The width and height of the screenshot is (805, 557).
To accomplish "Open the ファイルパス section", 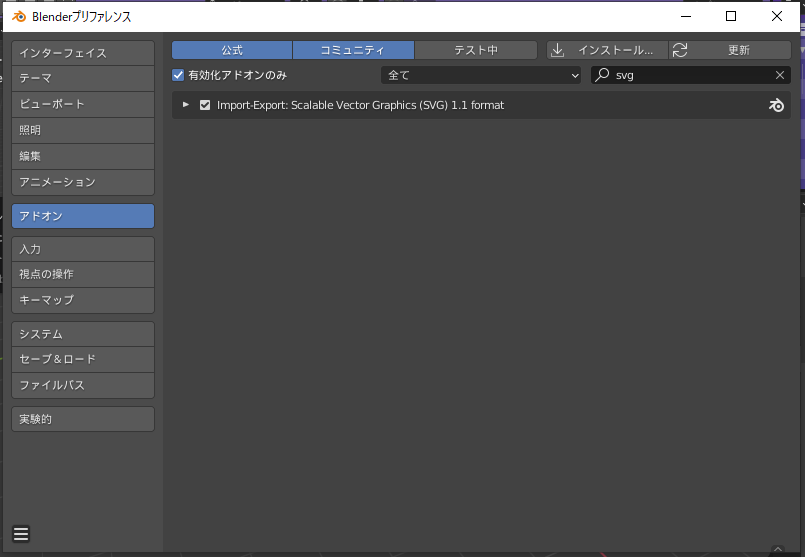I will tap(83, 385).
